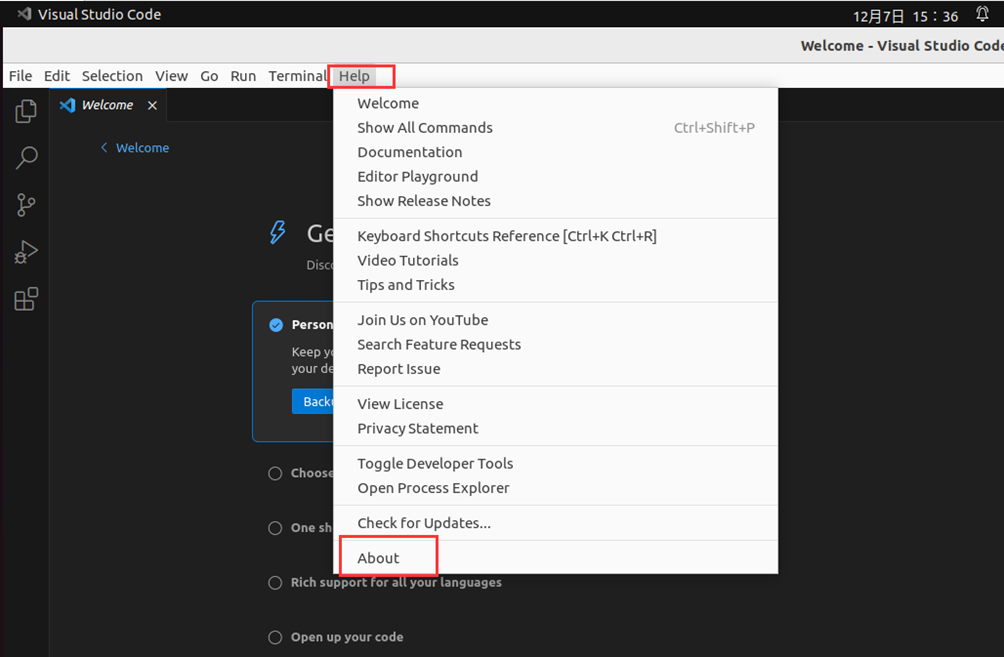
Task: Select the Welcome editor tab
Action: tap(108, 105)
